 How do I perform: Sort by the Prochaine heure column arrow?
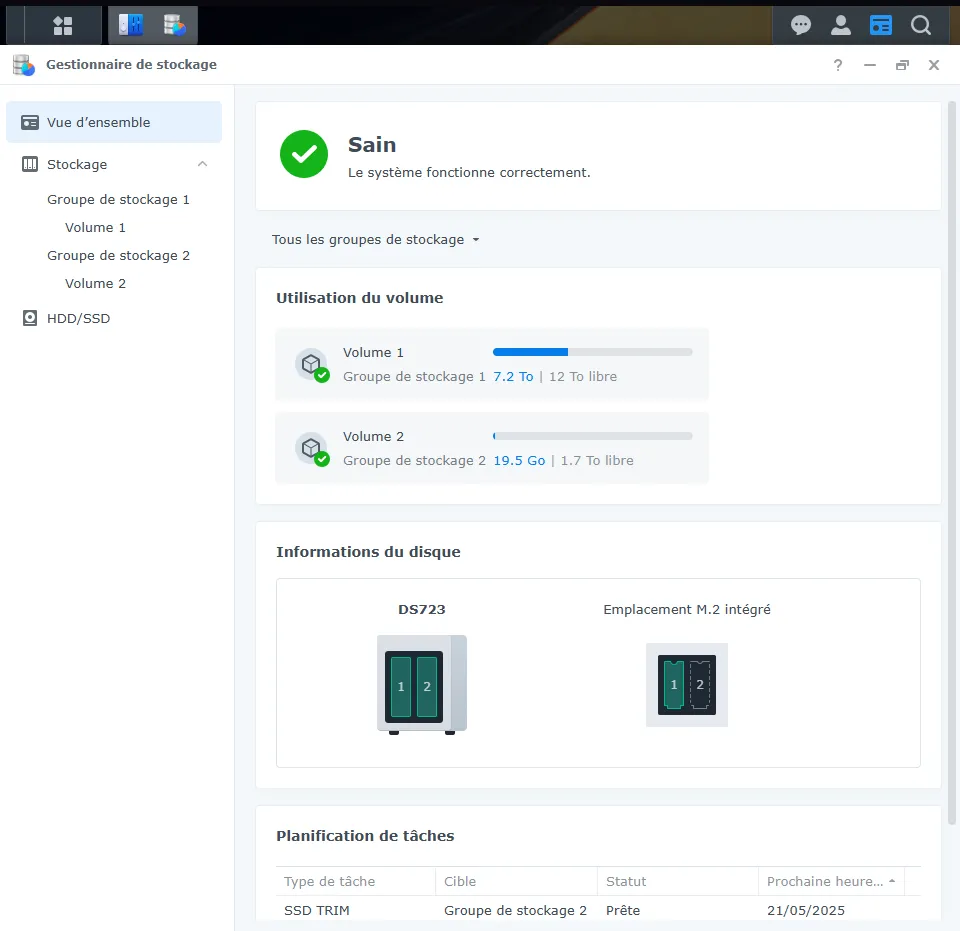click(x=891, y=881)
